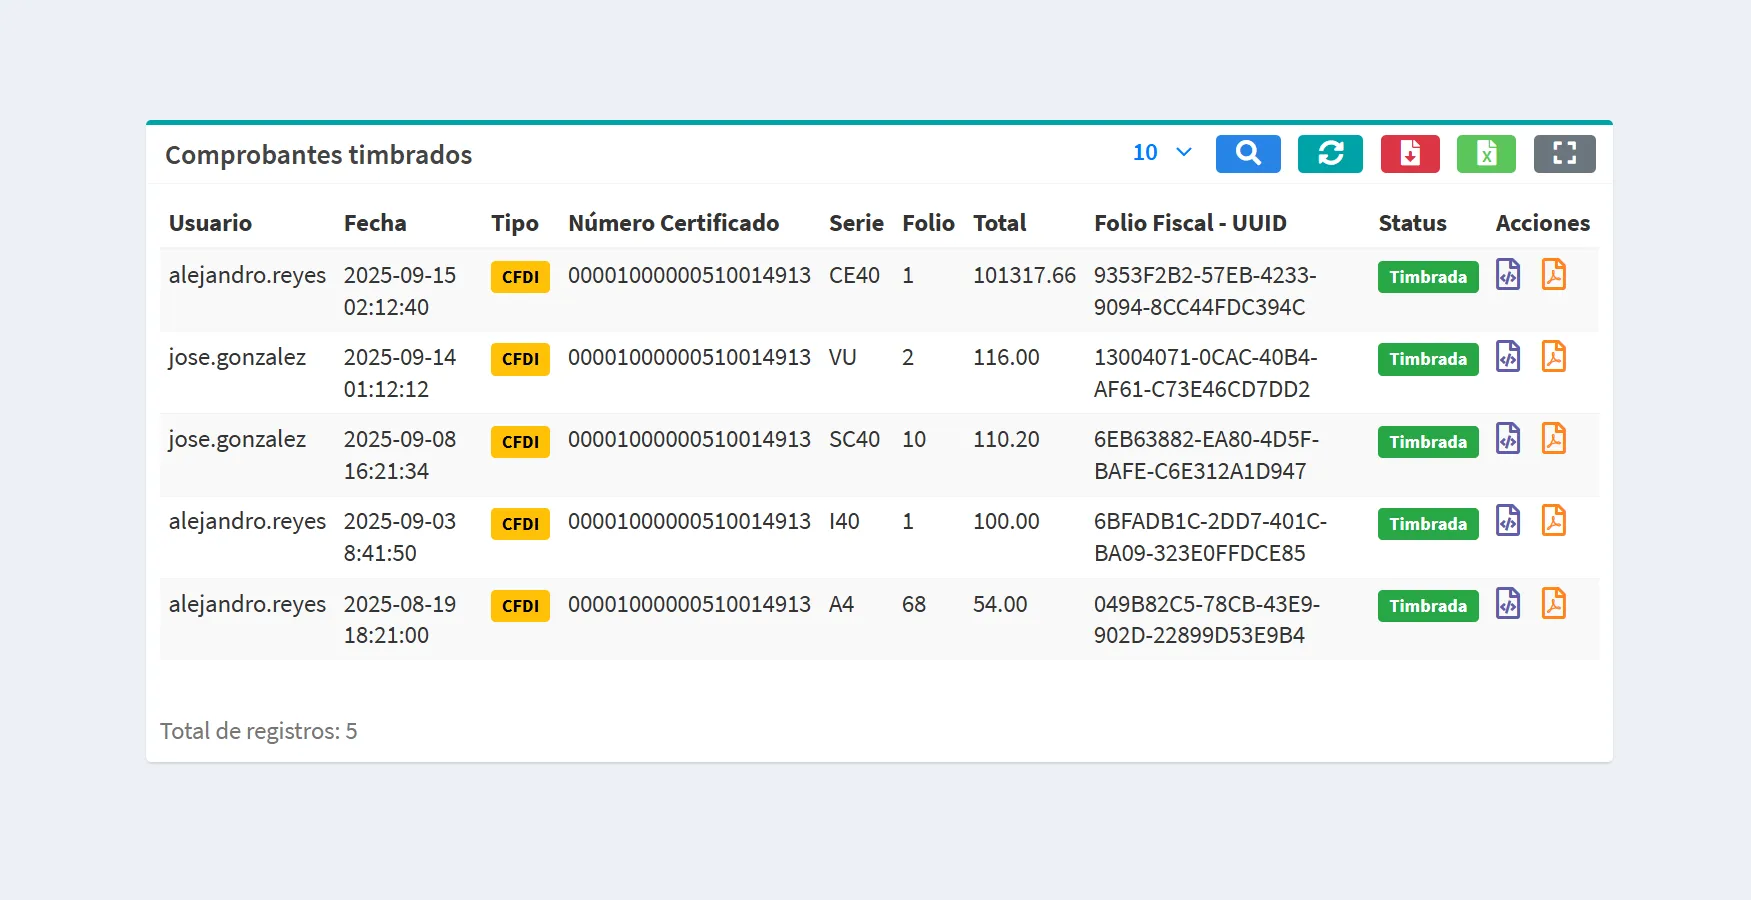This screenshot has height=900, width=1751.
Task: Click the Número Certificado column header
Action: 674,223
